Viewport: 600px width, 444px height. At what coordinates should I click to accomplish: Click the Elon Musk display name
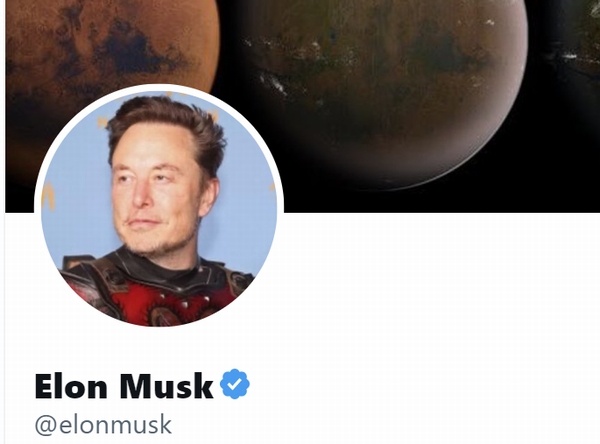(124, 386)
